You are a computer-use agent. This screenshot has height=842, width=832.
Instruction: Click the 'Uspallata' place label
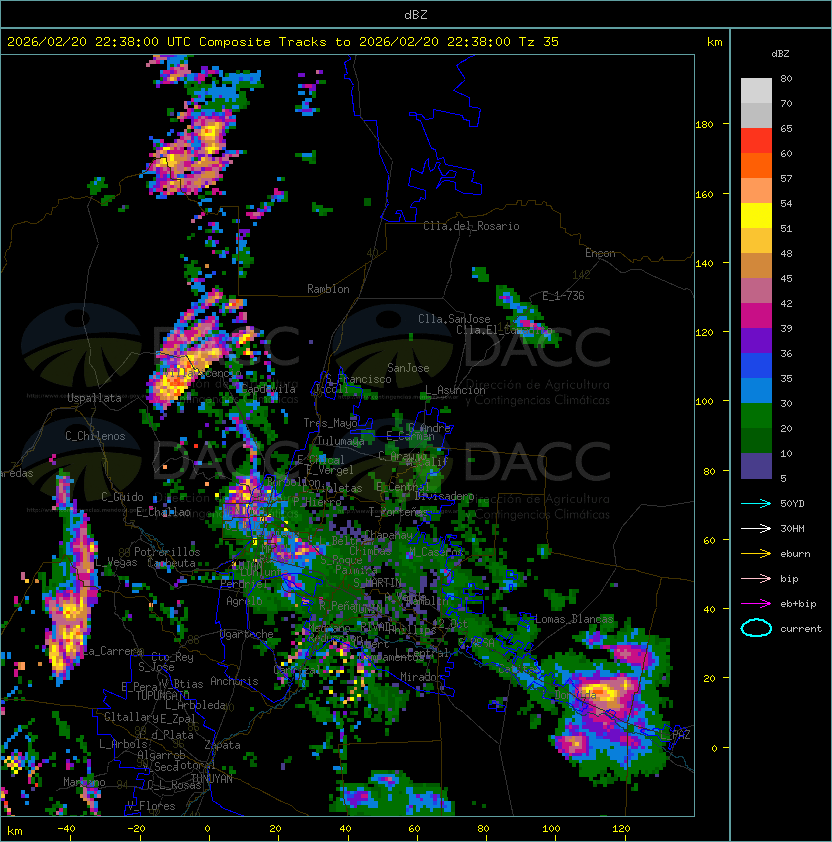[94, 398]
